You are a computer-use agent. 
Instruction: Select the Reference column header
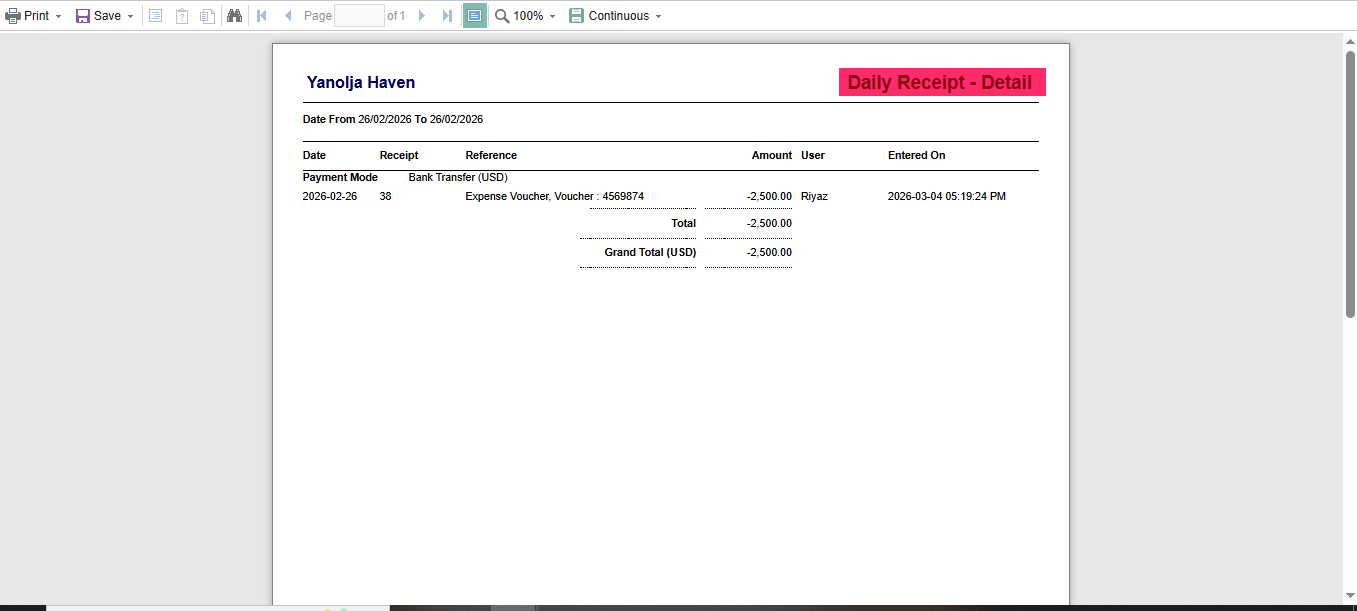tap(491, 155)
